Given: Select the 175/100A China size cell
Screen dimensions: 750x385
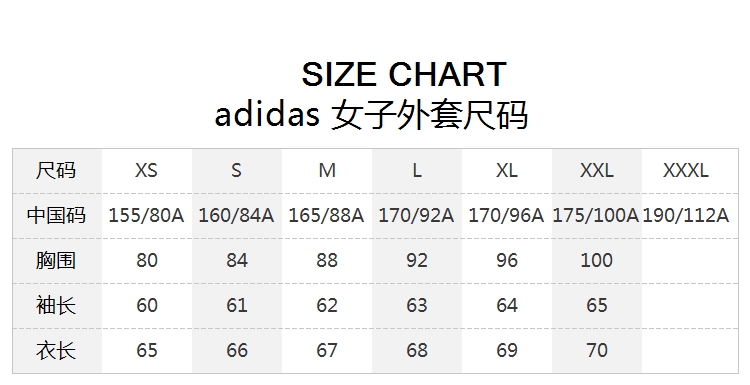Looking at the screenshot, I should (596, 215).
